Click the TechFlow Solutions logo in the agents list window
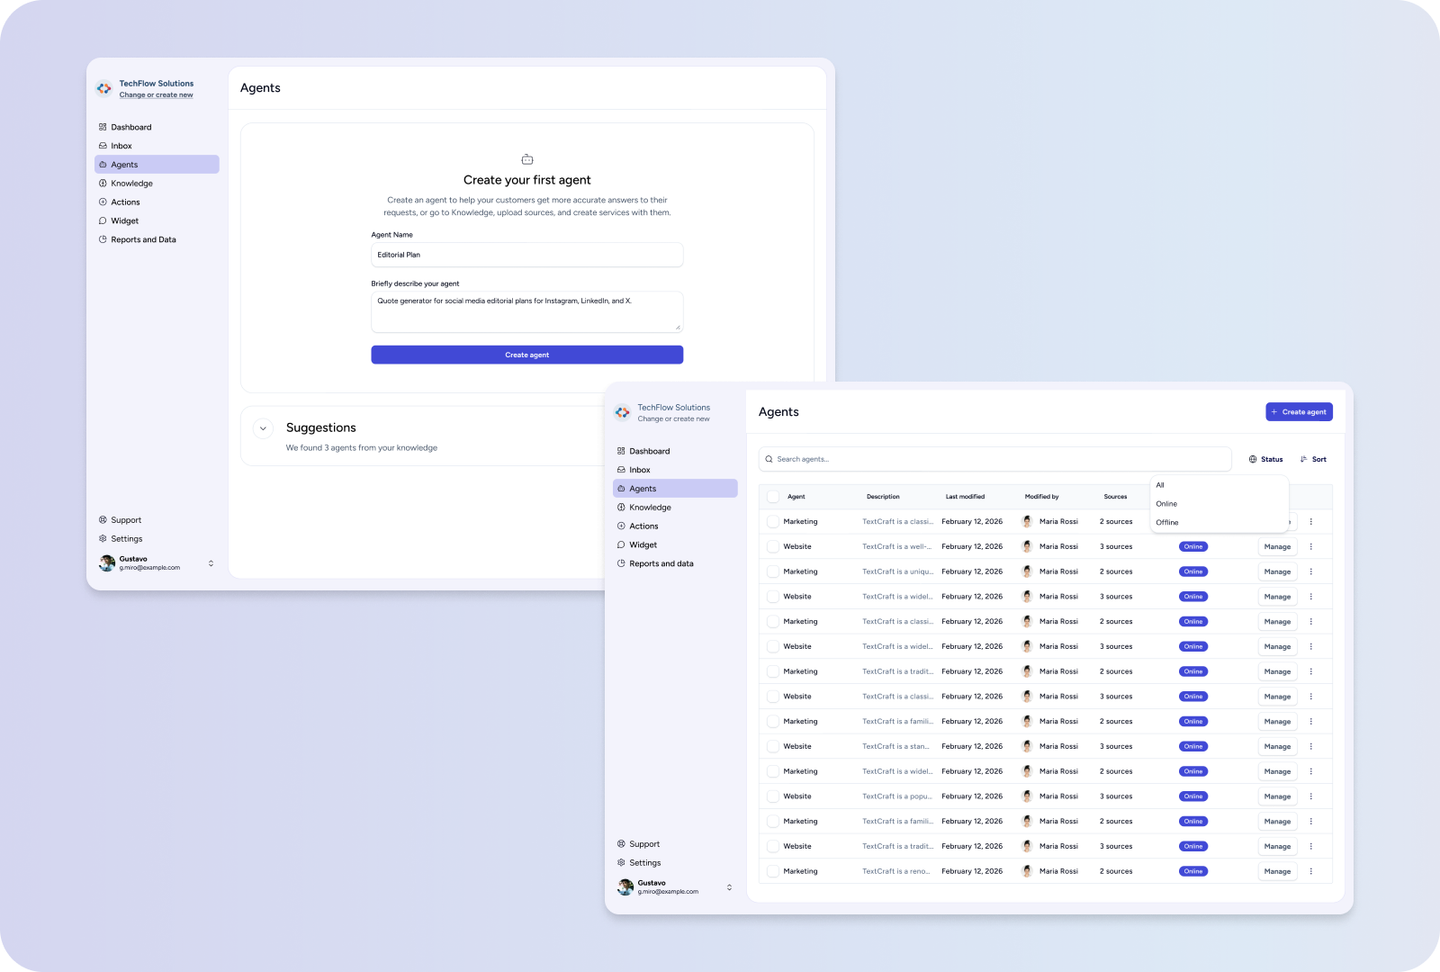 pos(622,413)
